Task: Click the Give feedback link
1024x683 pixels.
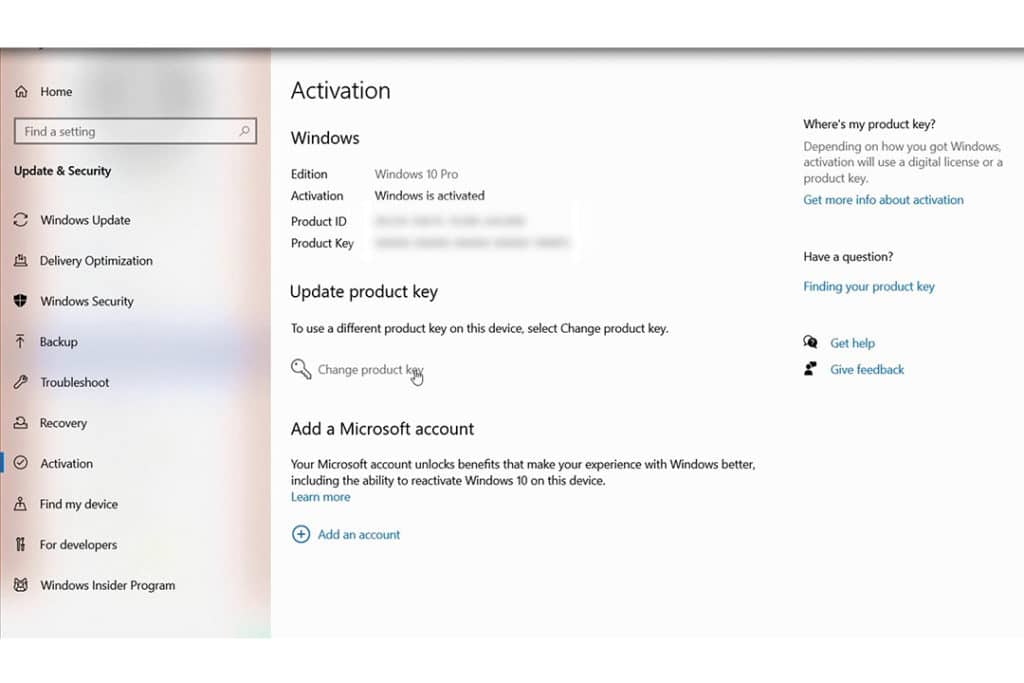Action: tap(867, 370)
